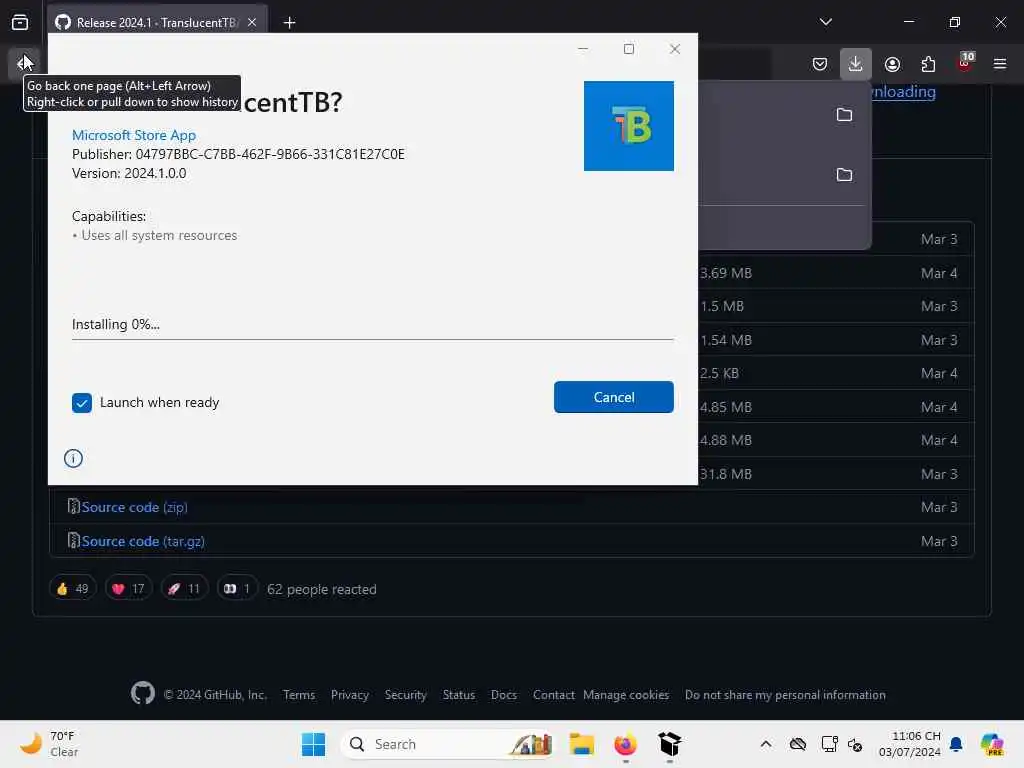Image resolution: width=1024 pixels, height=768 pixels.
Task: Open File Explorer from taskbar
Action: pyautogui.click(x=581, y=744)
